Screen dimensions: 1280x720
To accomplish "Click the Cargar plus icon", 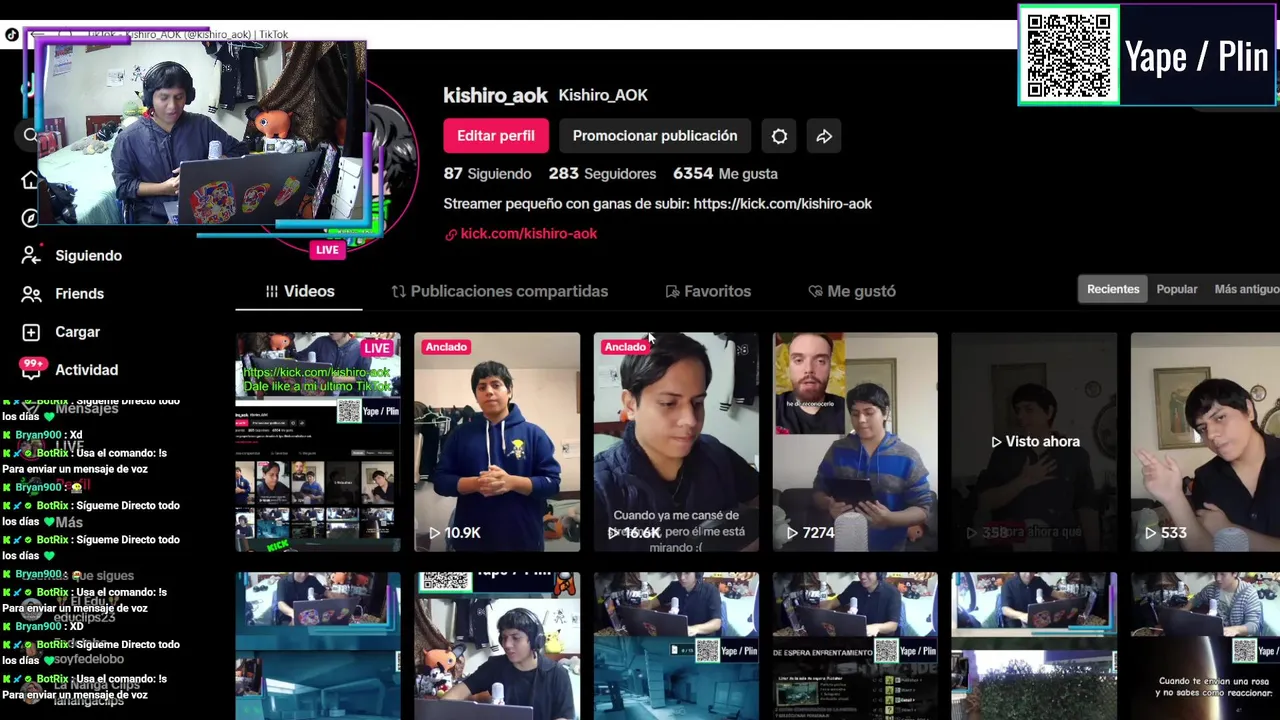I will [x=31, y=332].
